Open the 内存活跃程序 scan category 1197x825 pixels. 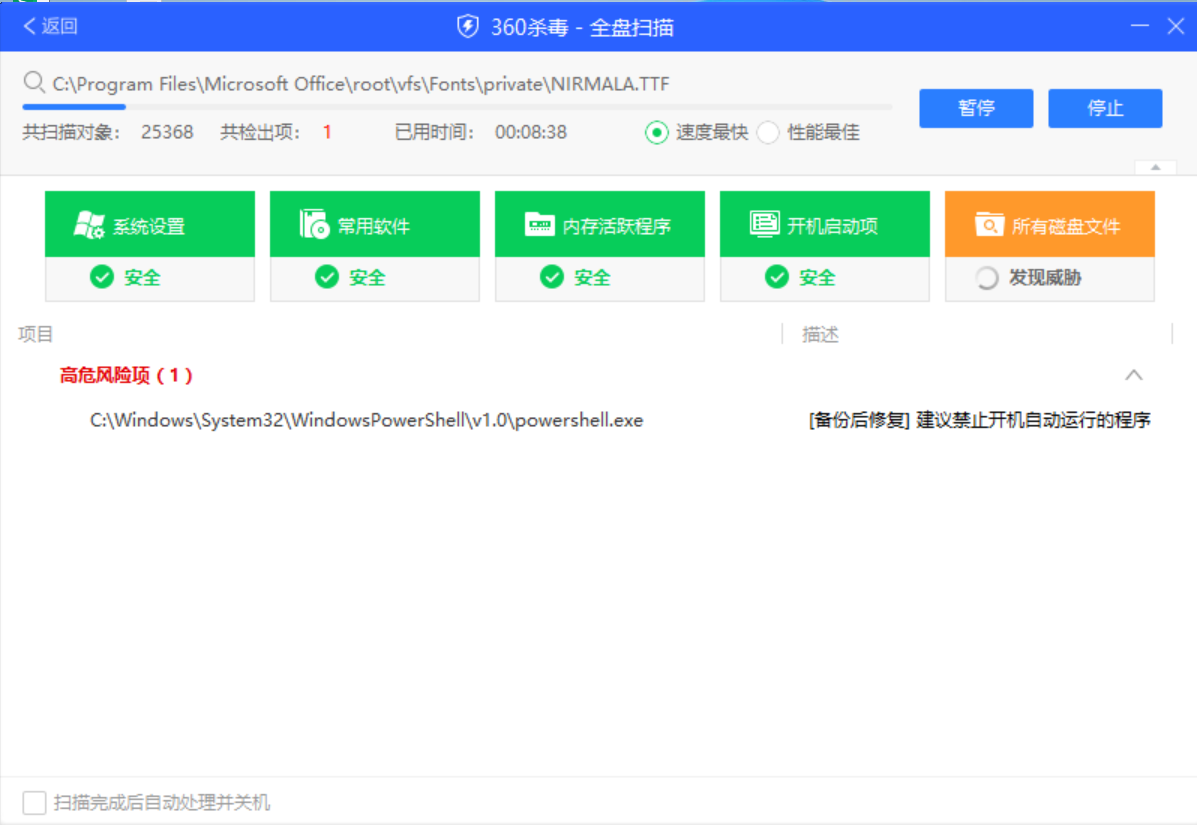coord(599,224)
